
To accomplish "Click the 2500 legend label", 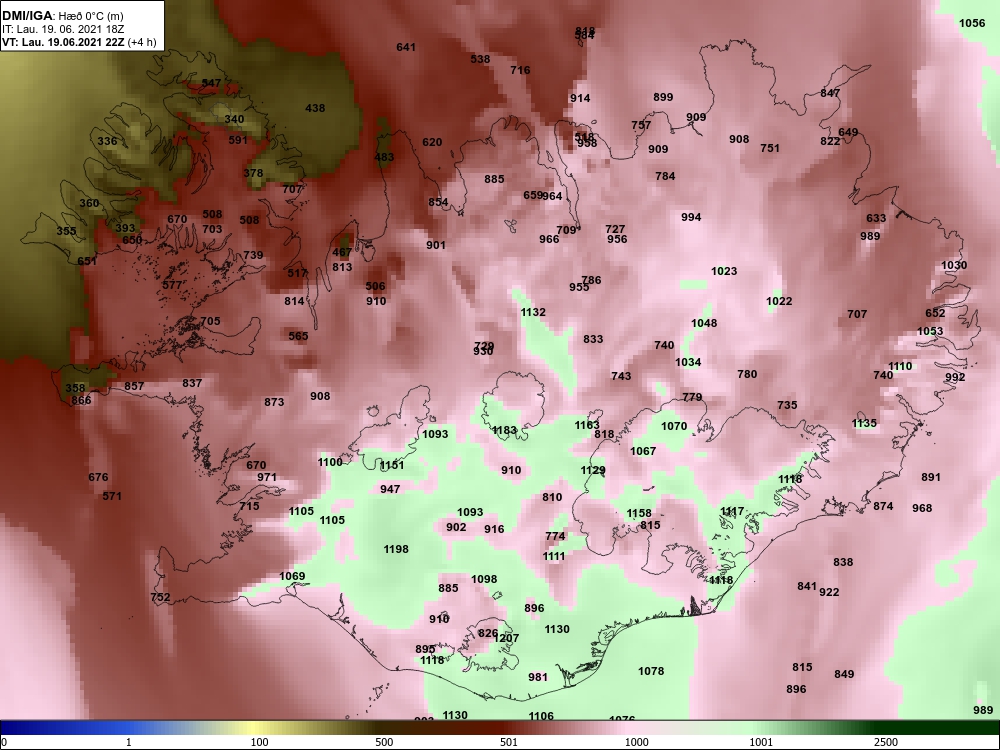I will pyautogui.click(x=886, y=742).
